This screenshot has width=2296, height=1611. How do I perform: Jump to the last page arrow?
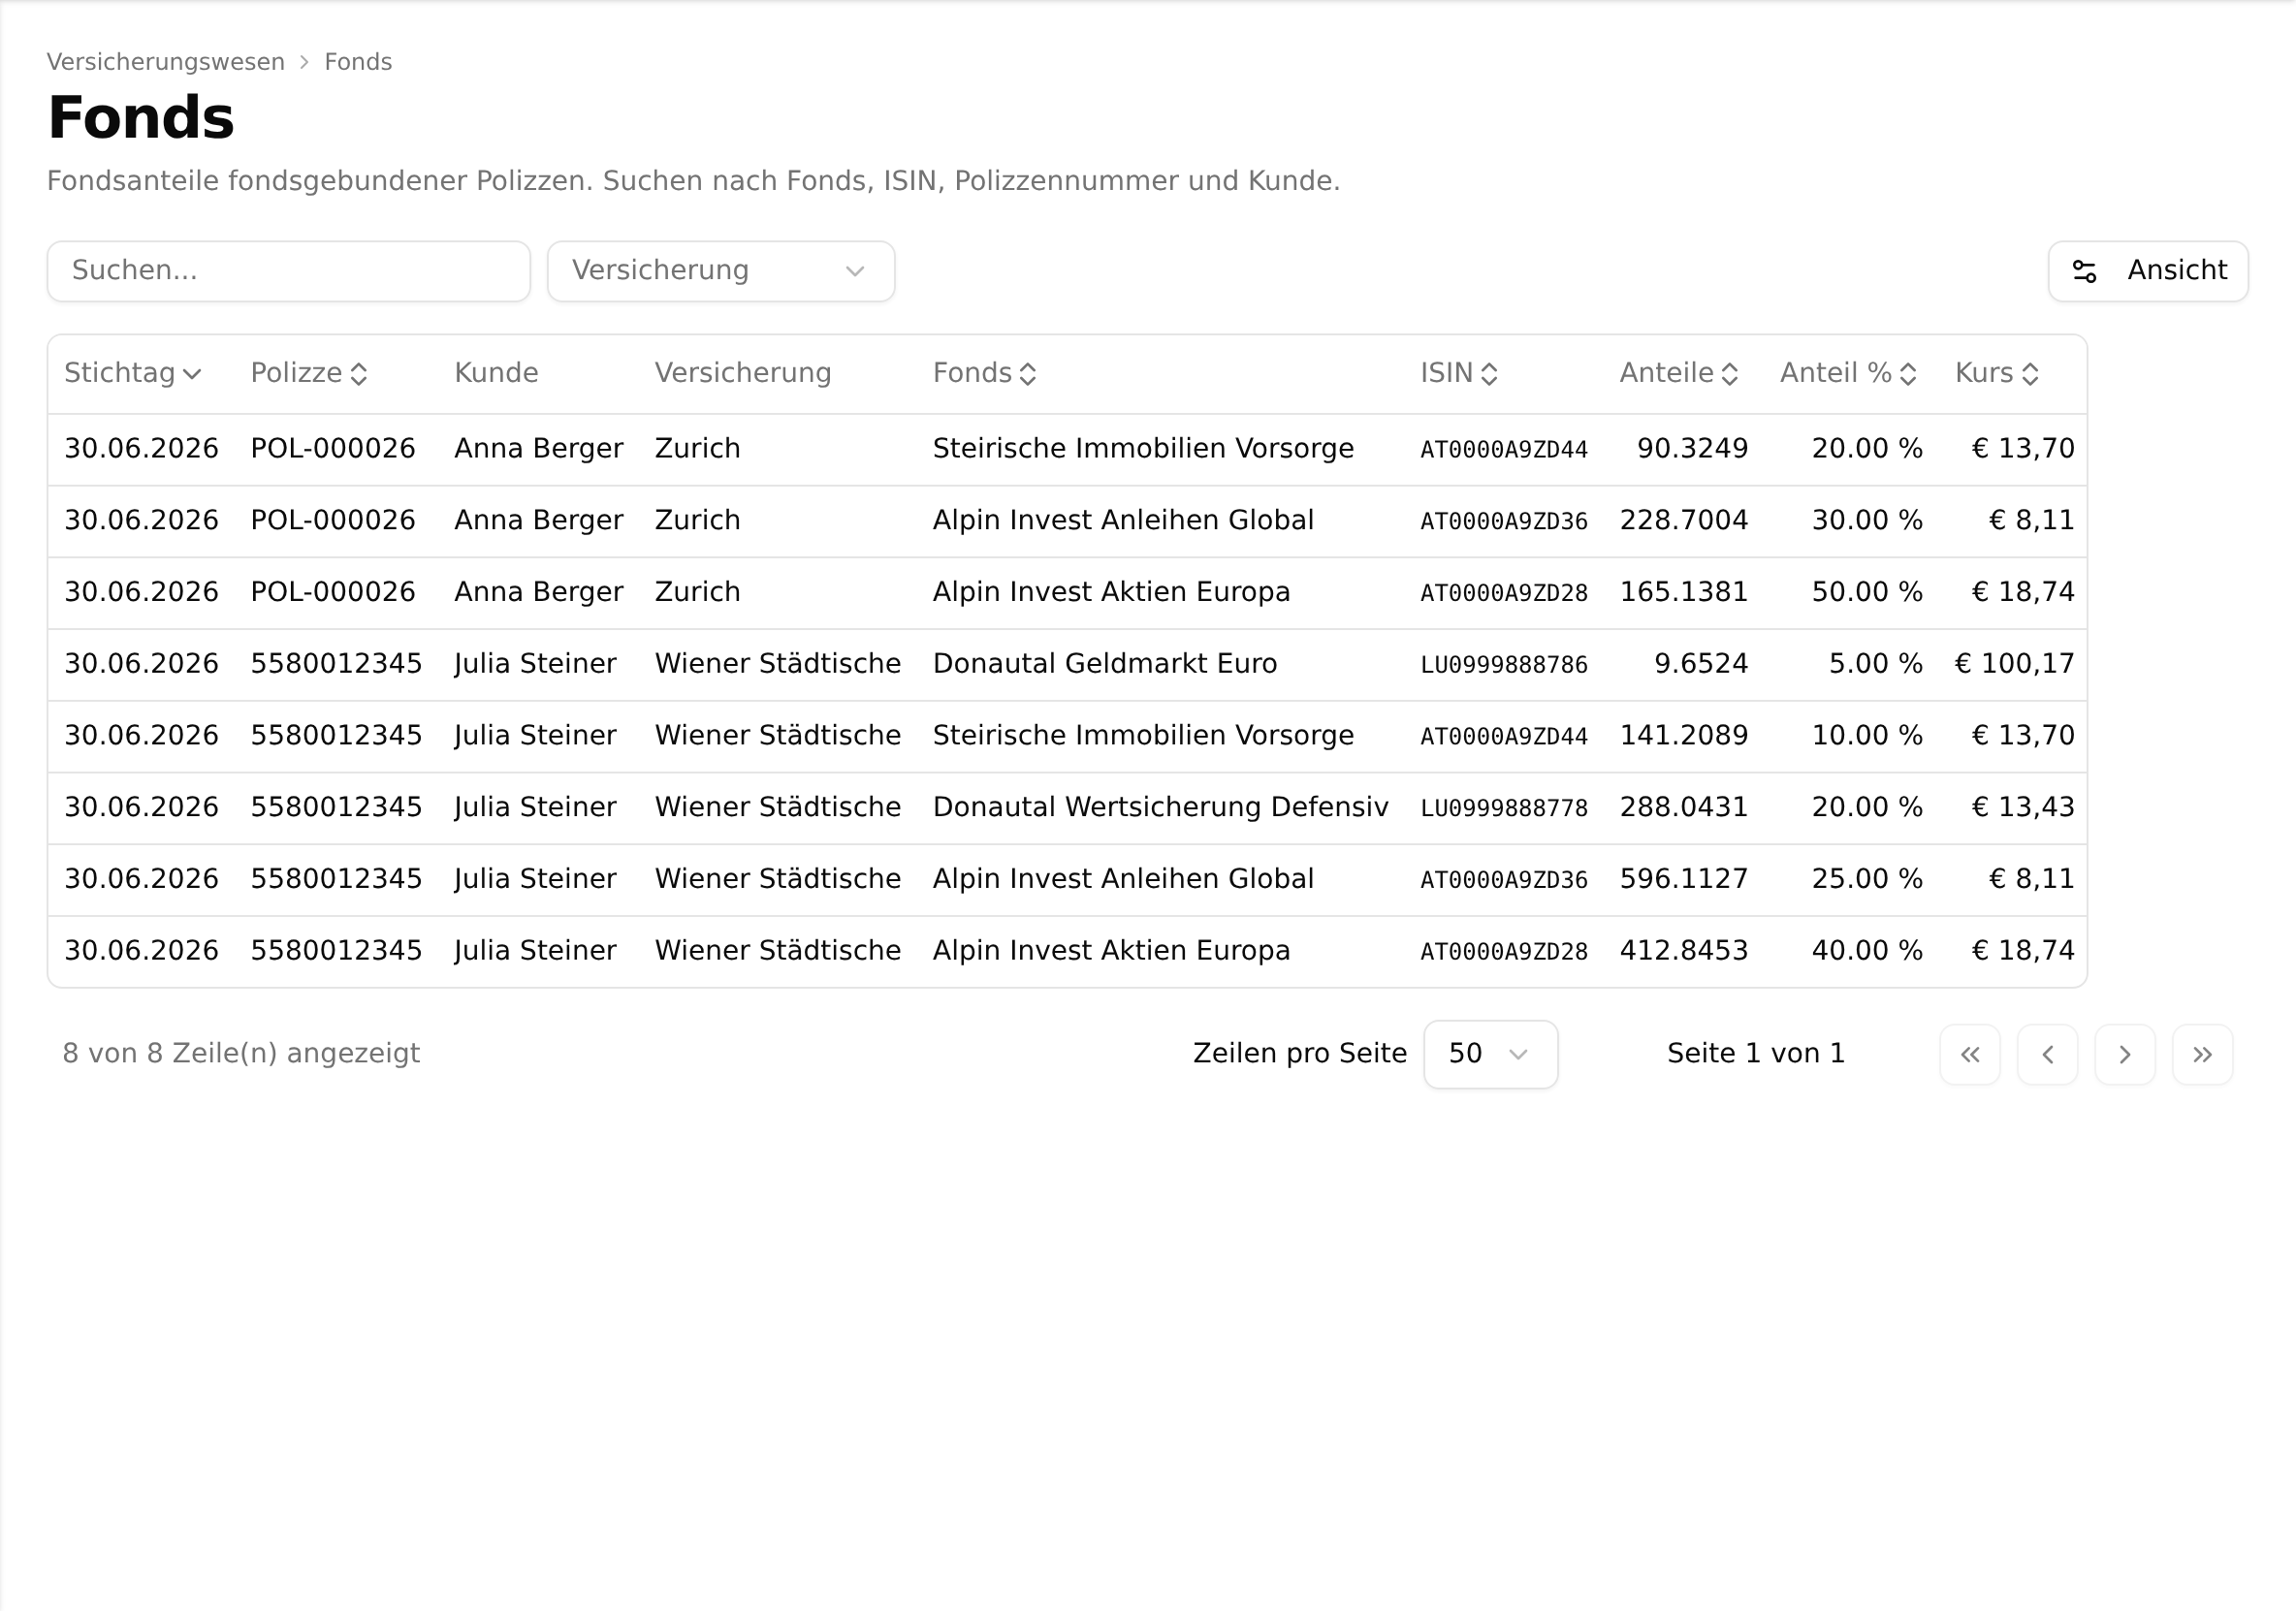pos(2202,1054)
